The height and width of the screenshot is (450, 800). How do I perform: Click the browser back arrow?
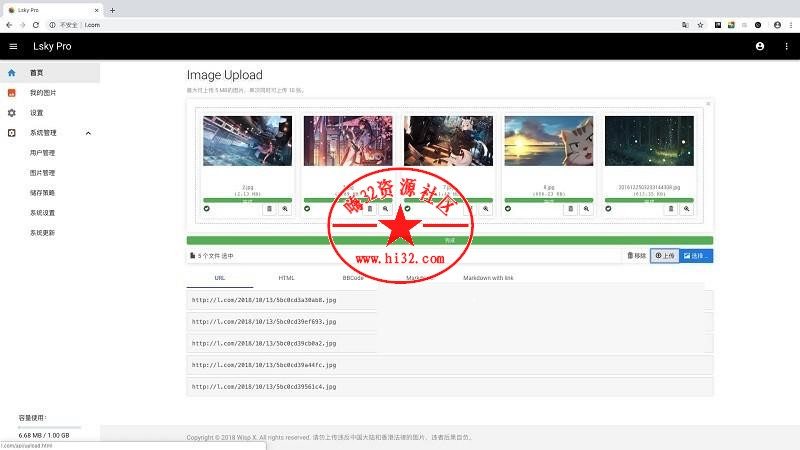pyautogui.click(x=9, y=25)
